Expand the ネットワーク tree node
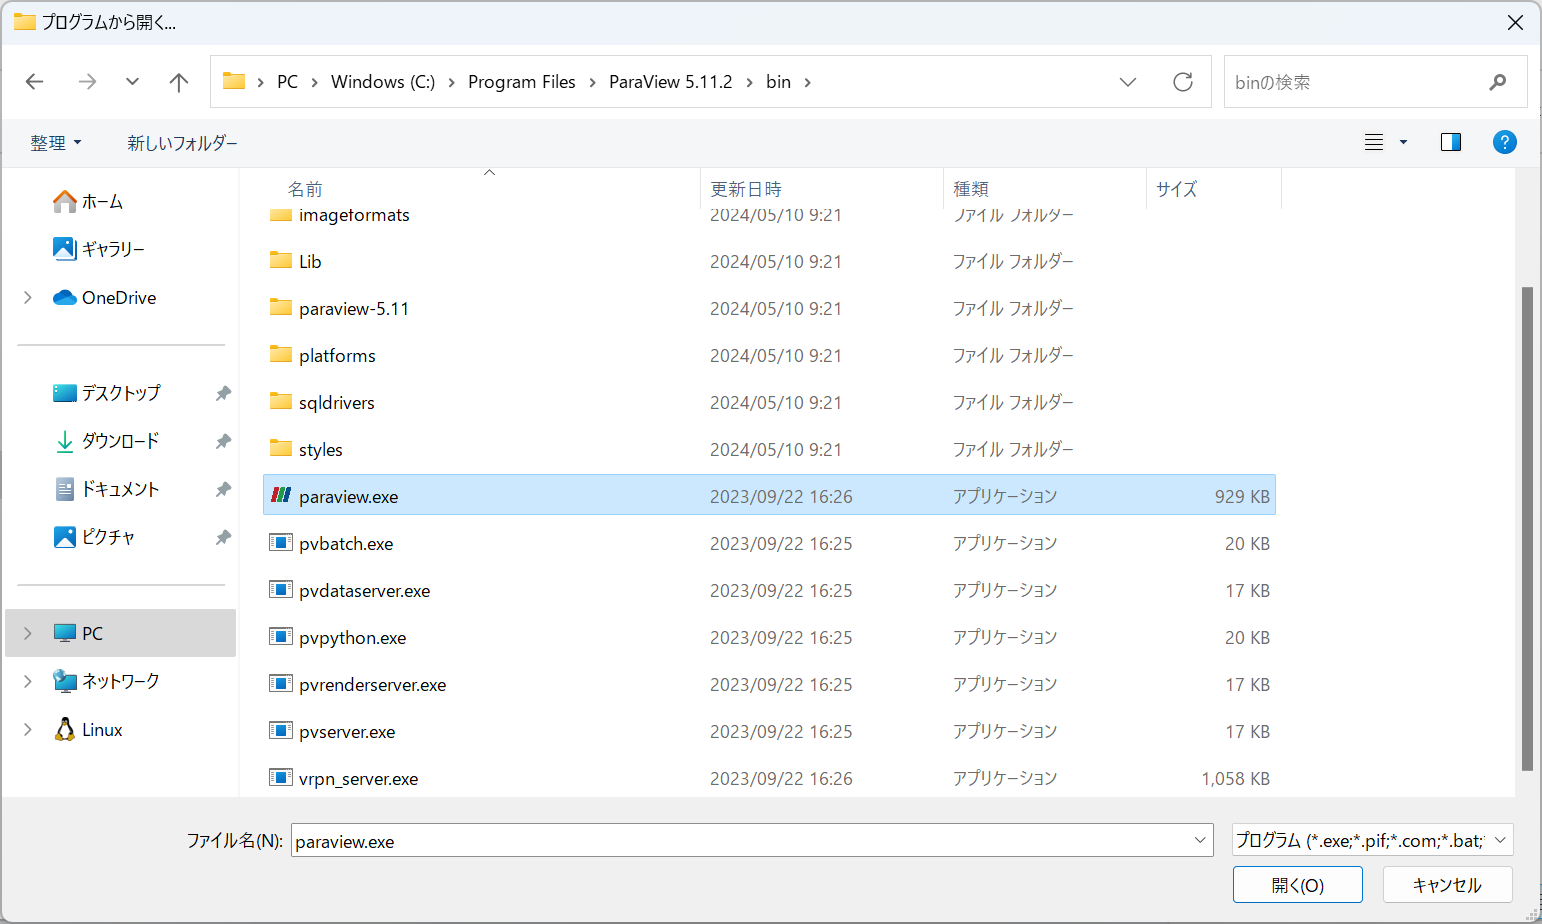Image resolution: width=1542 pixels, height=924 pixels. tap(28, 681)
